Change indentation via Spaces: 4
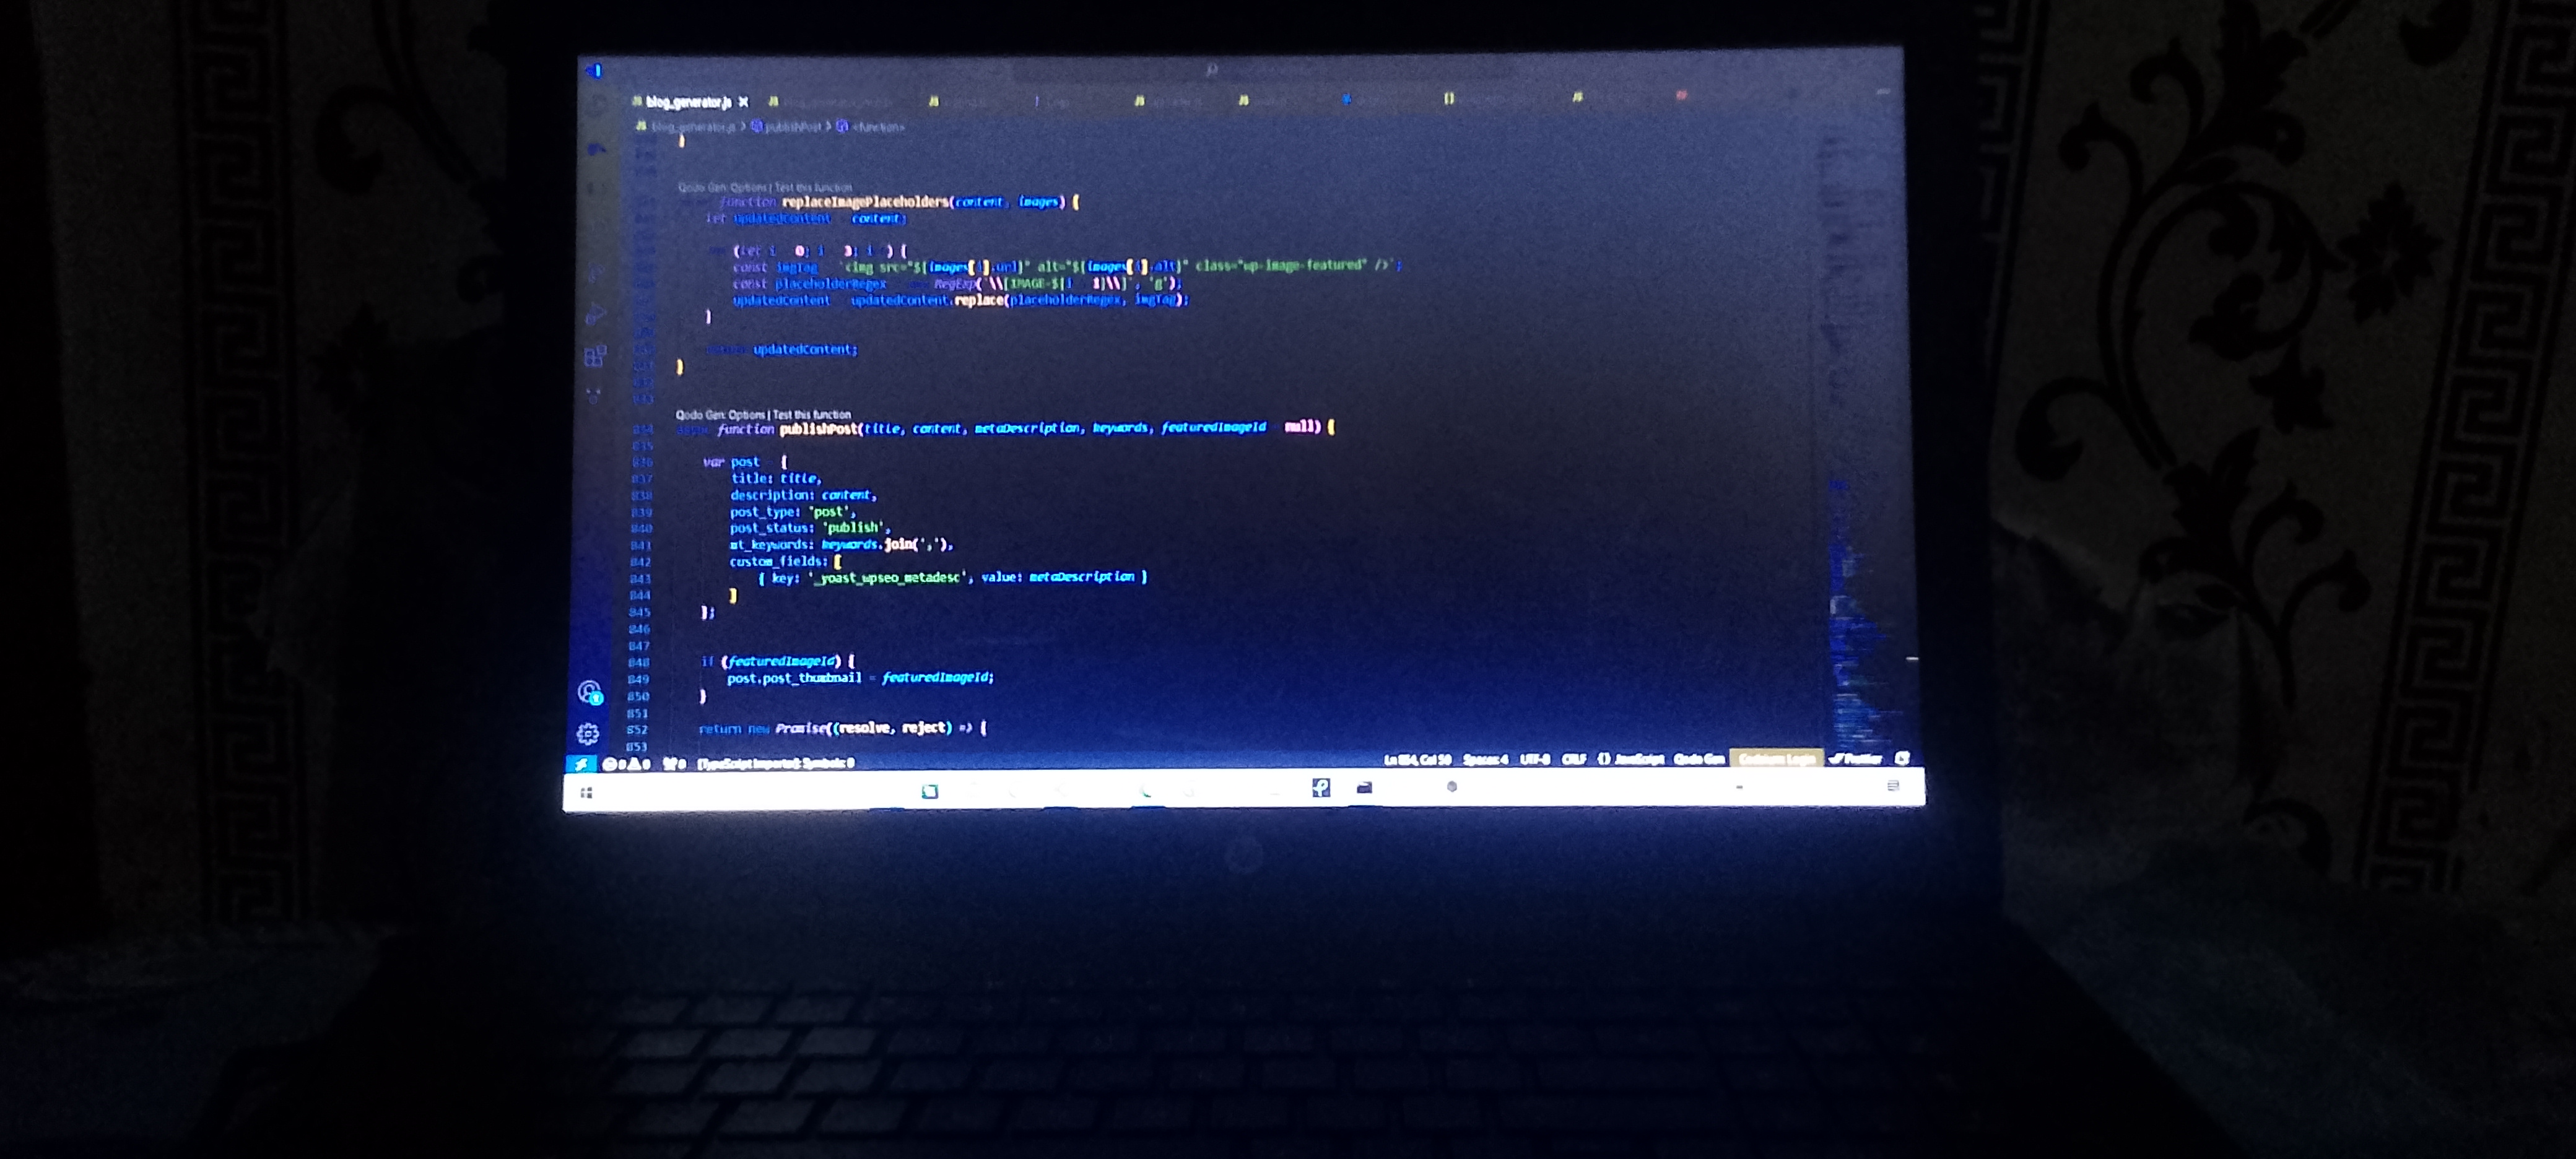 click(1485, 760)
